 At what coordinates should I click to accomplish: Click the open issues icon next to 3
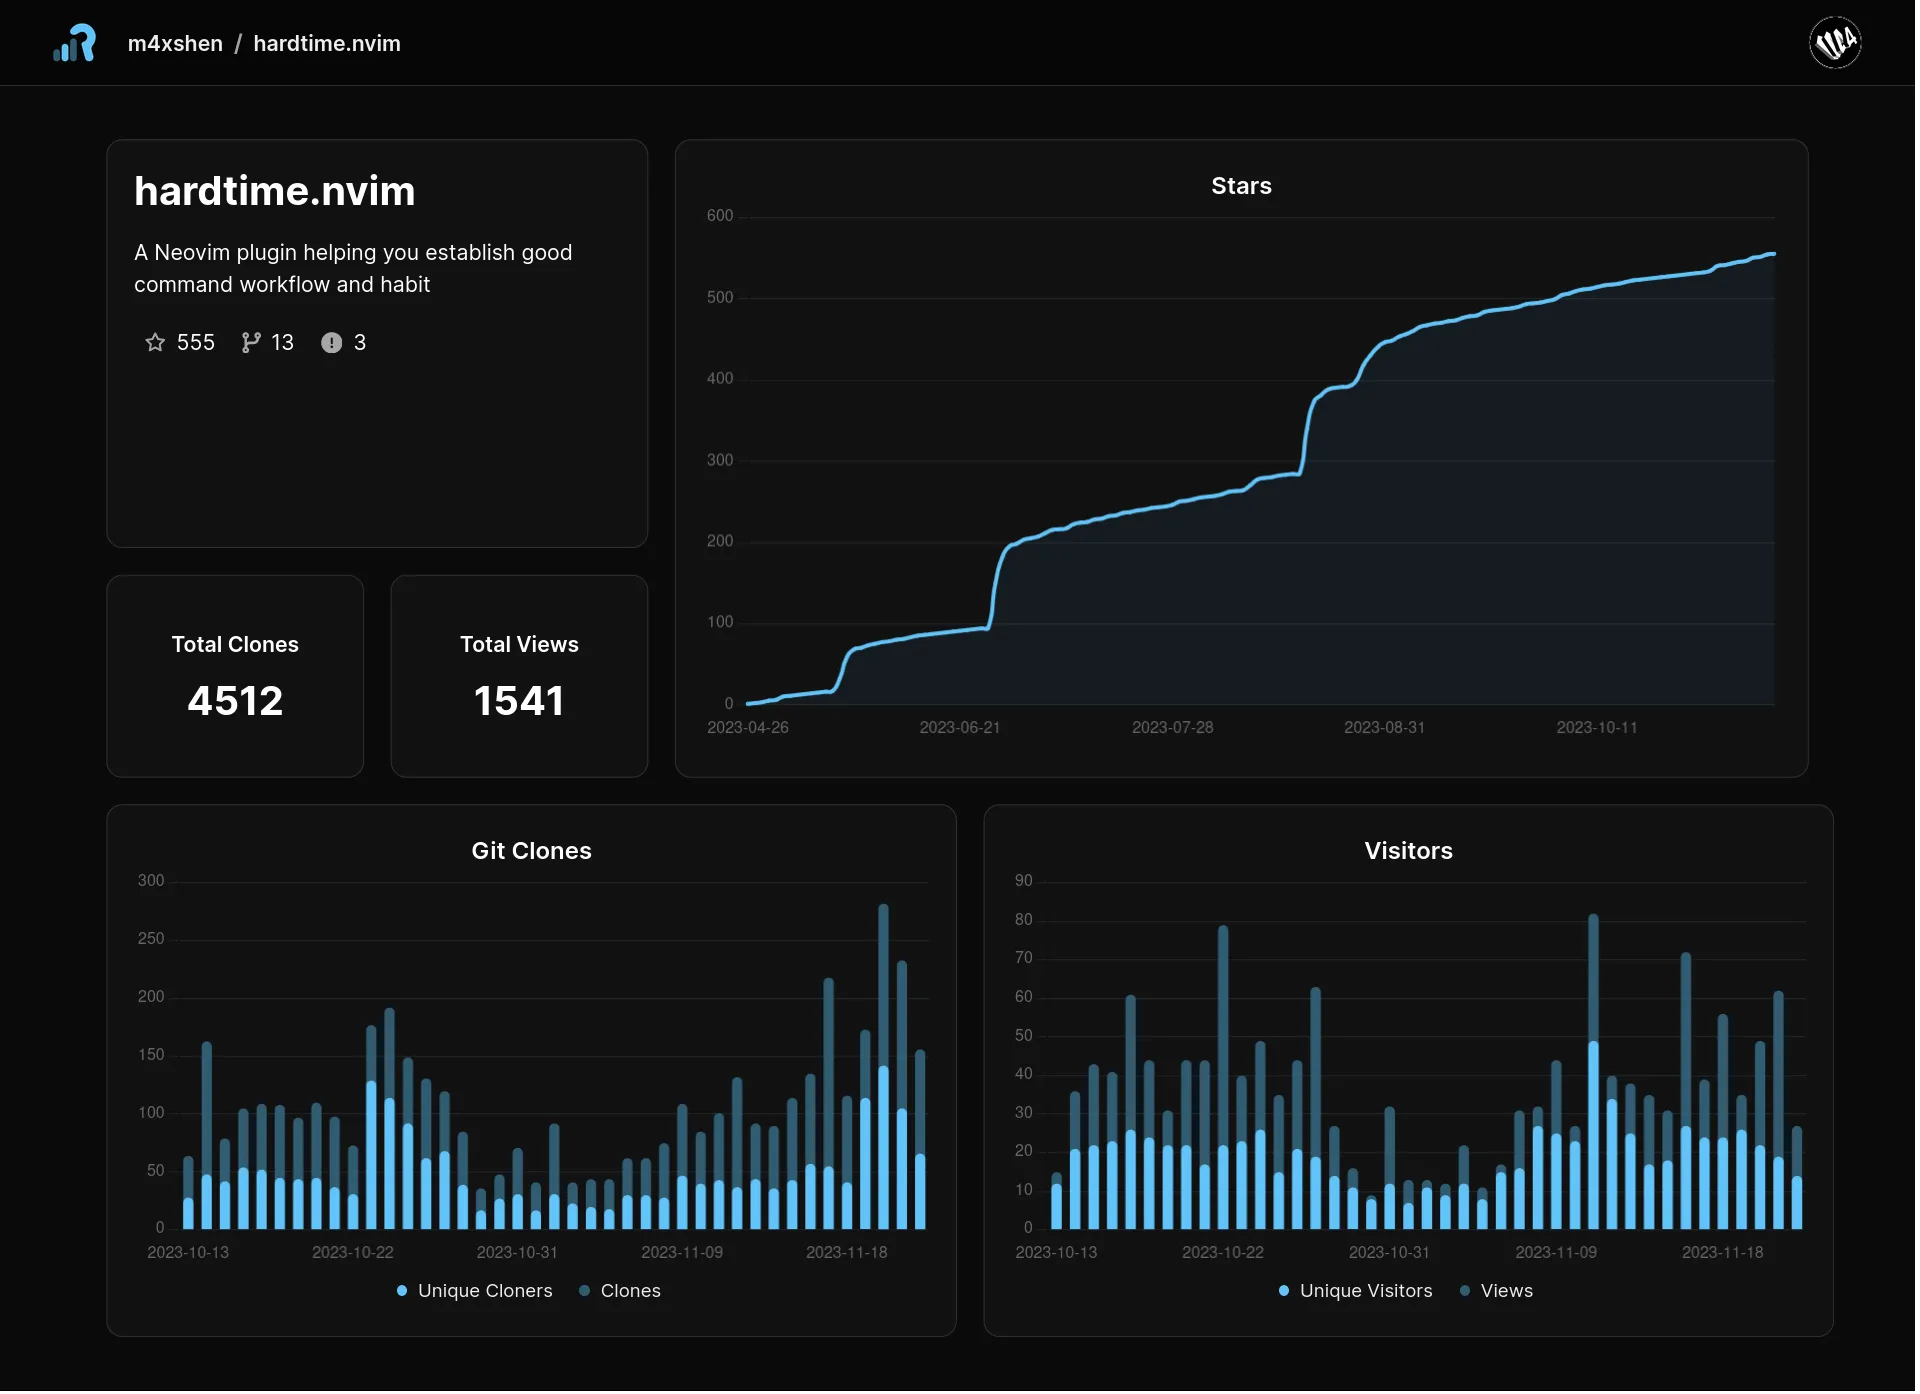[332, 343]
